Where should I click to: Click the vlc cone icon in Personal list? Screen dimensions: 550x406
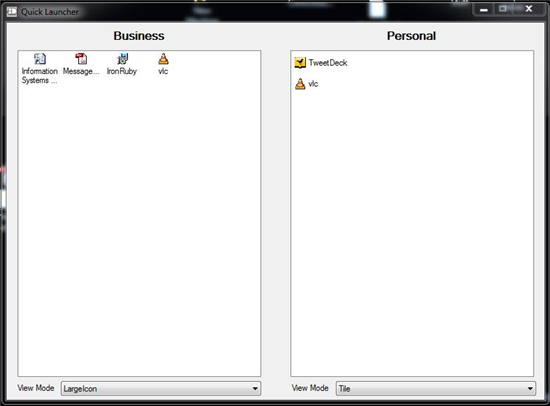point(300,84)
